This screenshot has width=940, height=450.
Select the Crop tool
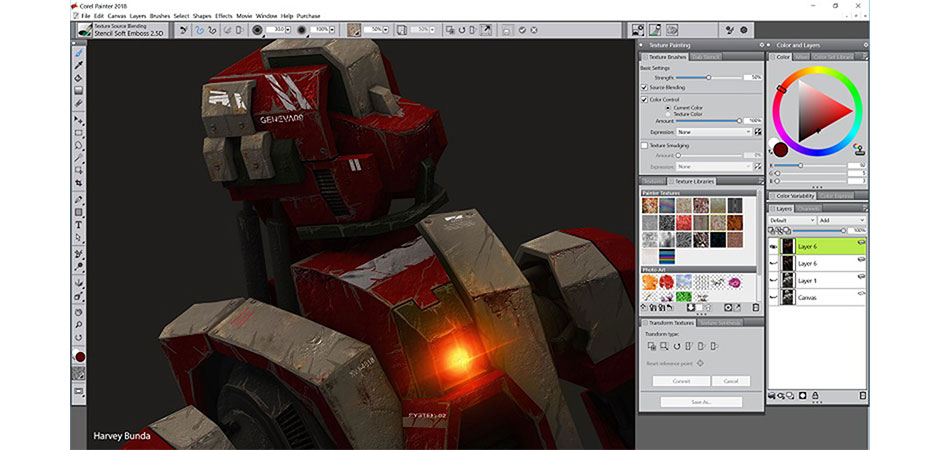coord(79,183)
